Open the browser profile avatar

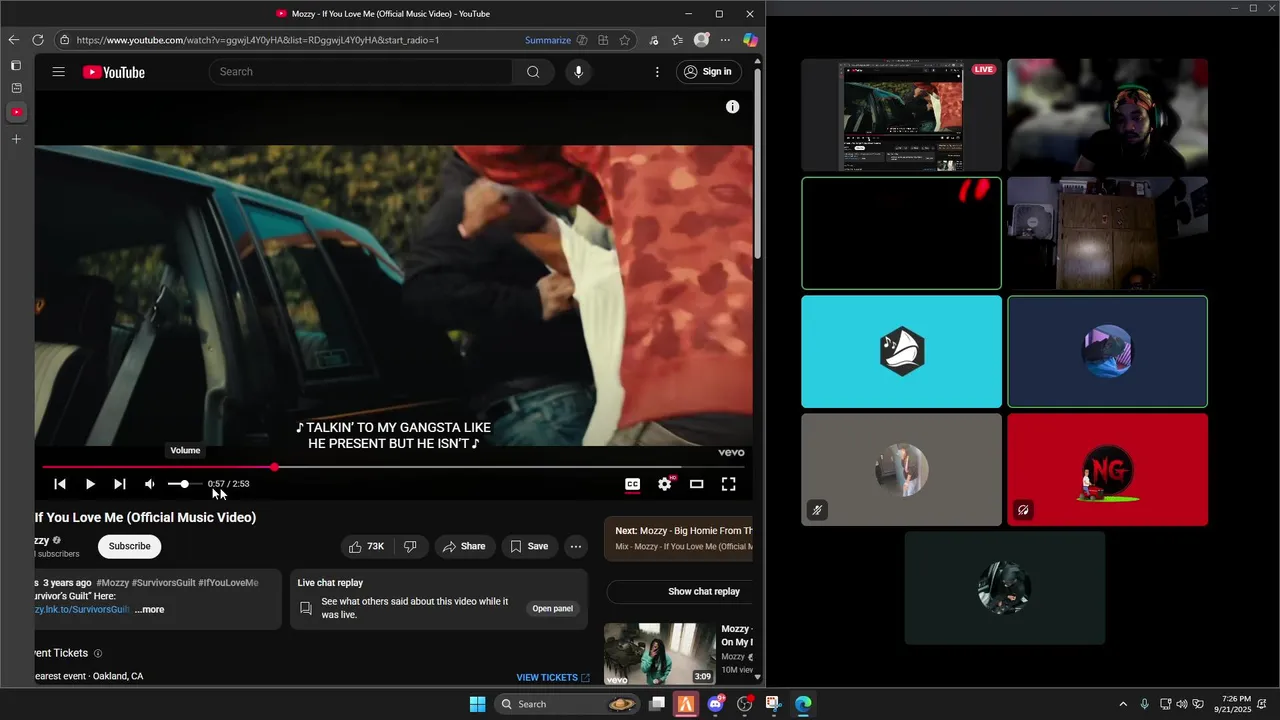click(x=702, y=40)
